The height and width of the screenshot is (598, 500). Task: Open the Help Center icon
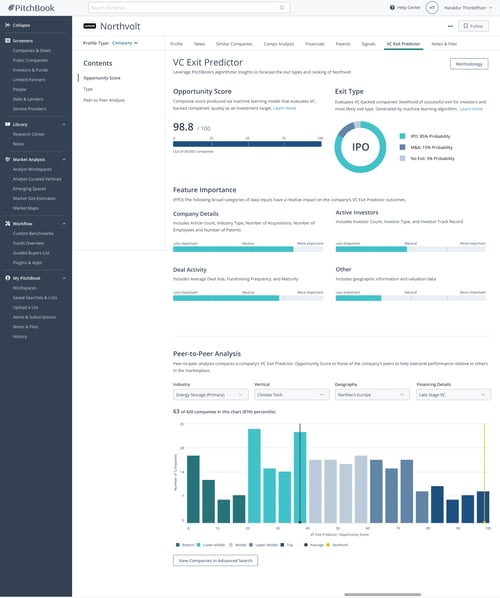pyautogui.click(x=392, y=7)
